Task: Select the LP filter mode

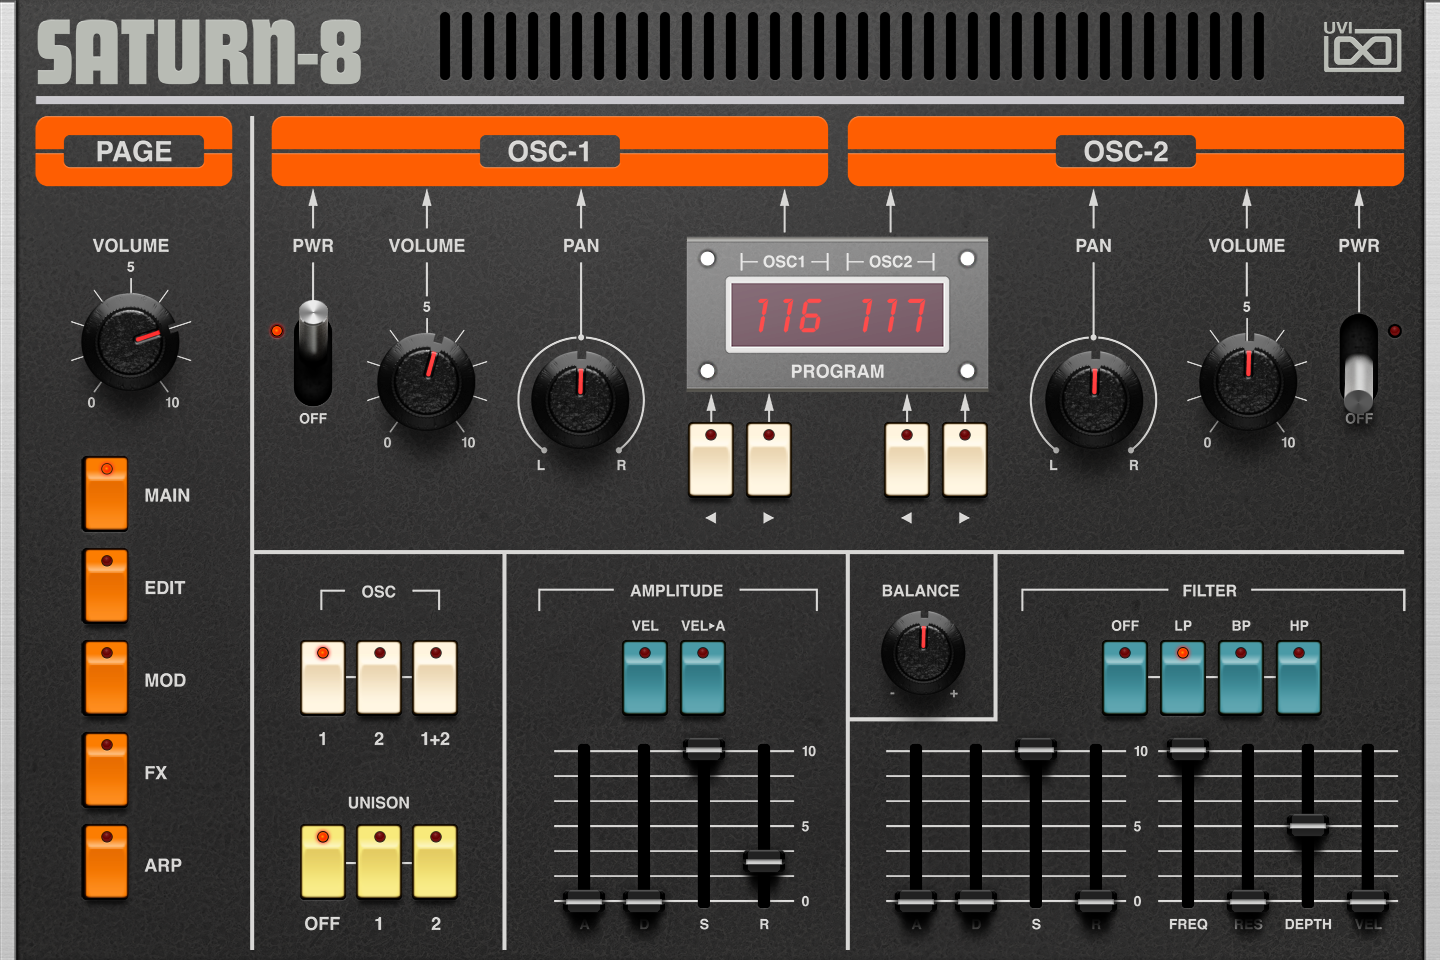Action: pos(1182,678)
